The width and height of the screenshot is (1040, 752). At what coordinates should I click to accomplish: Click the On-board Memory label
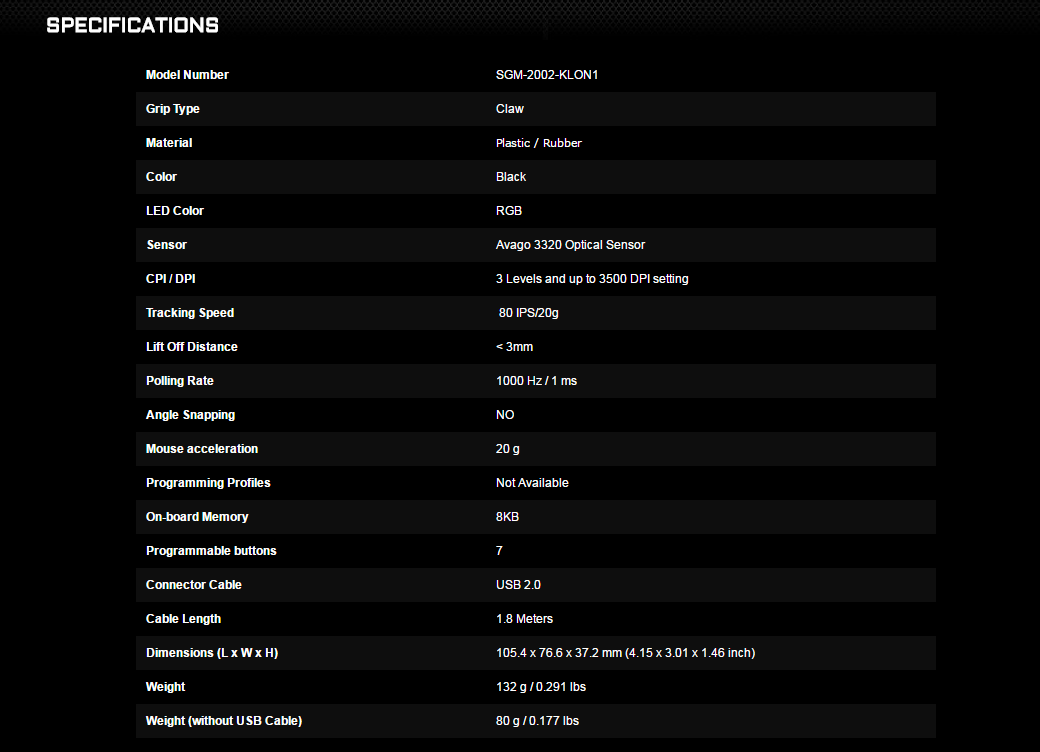197,517
